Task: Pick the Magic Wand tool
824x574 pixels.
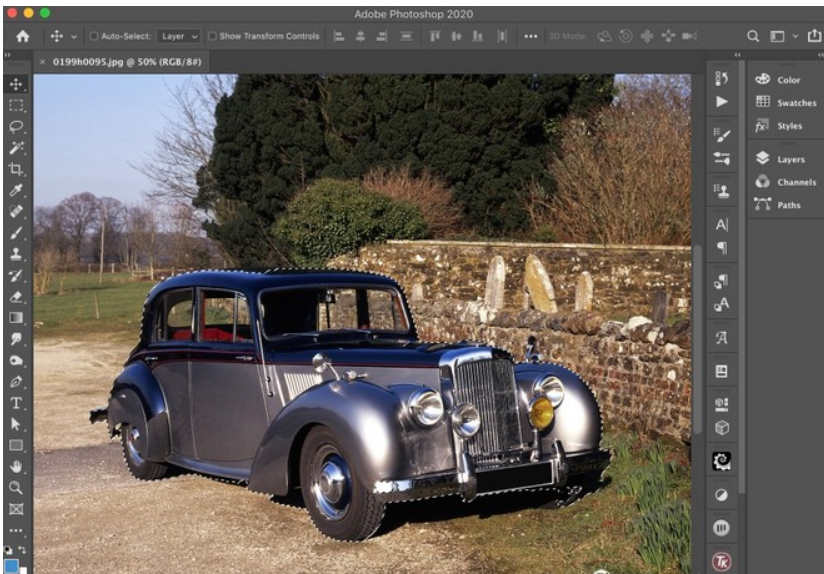Action: pyautogui.click(x=16, y=148)
